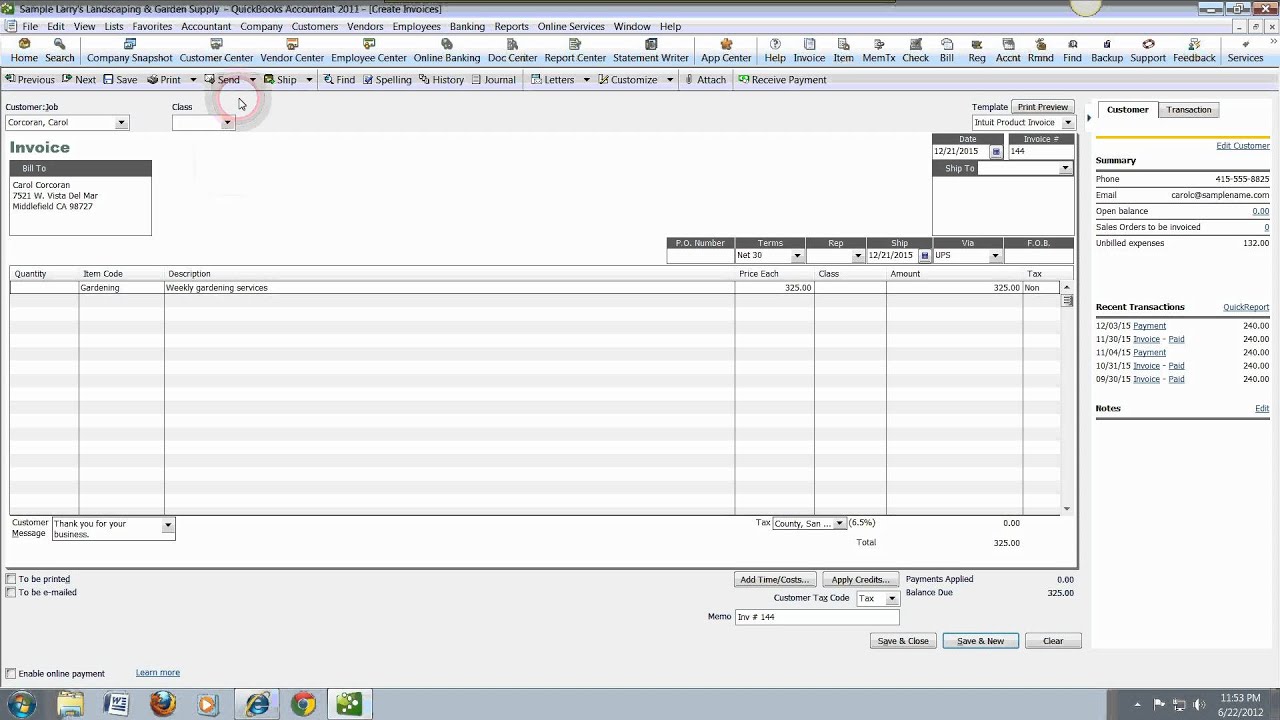Screen dimensions: 1280x720
Task: Open the Lists menu
Action: tap(114, 27)
